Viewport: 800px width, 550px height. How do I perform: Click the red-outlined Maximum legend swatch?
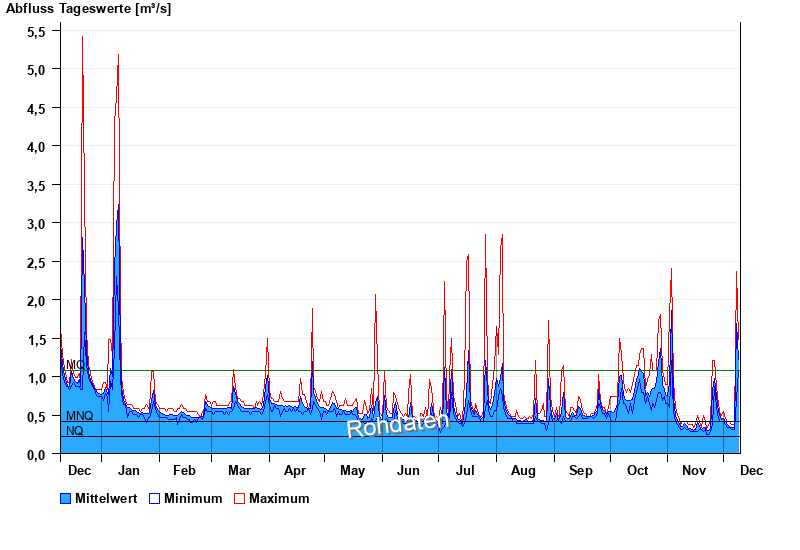click(240, 498)
